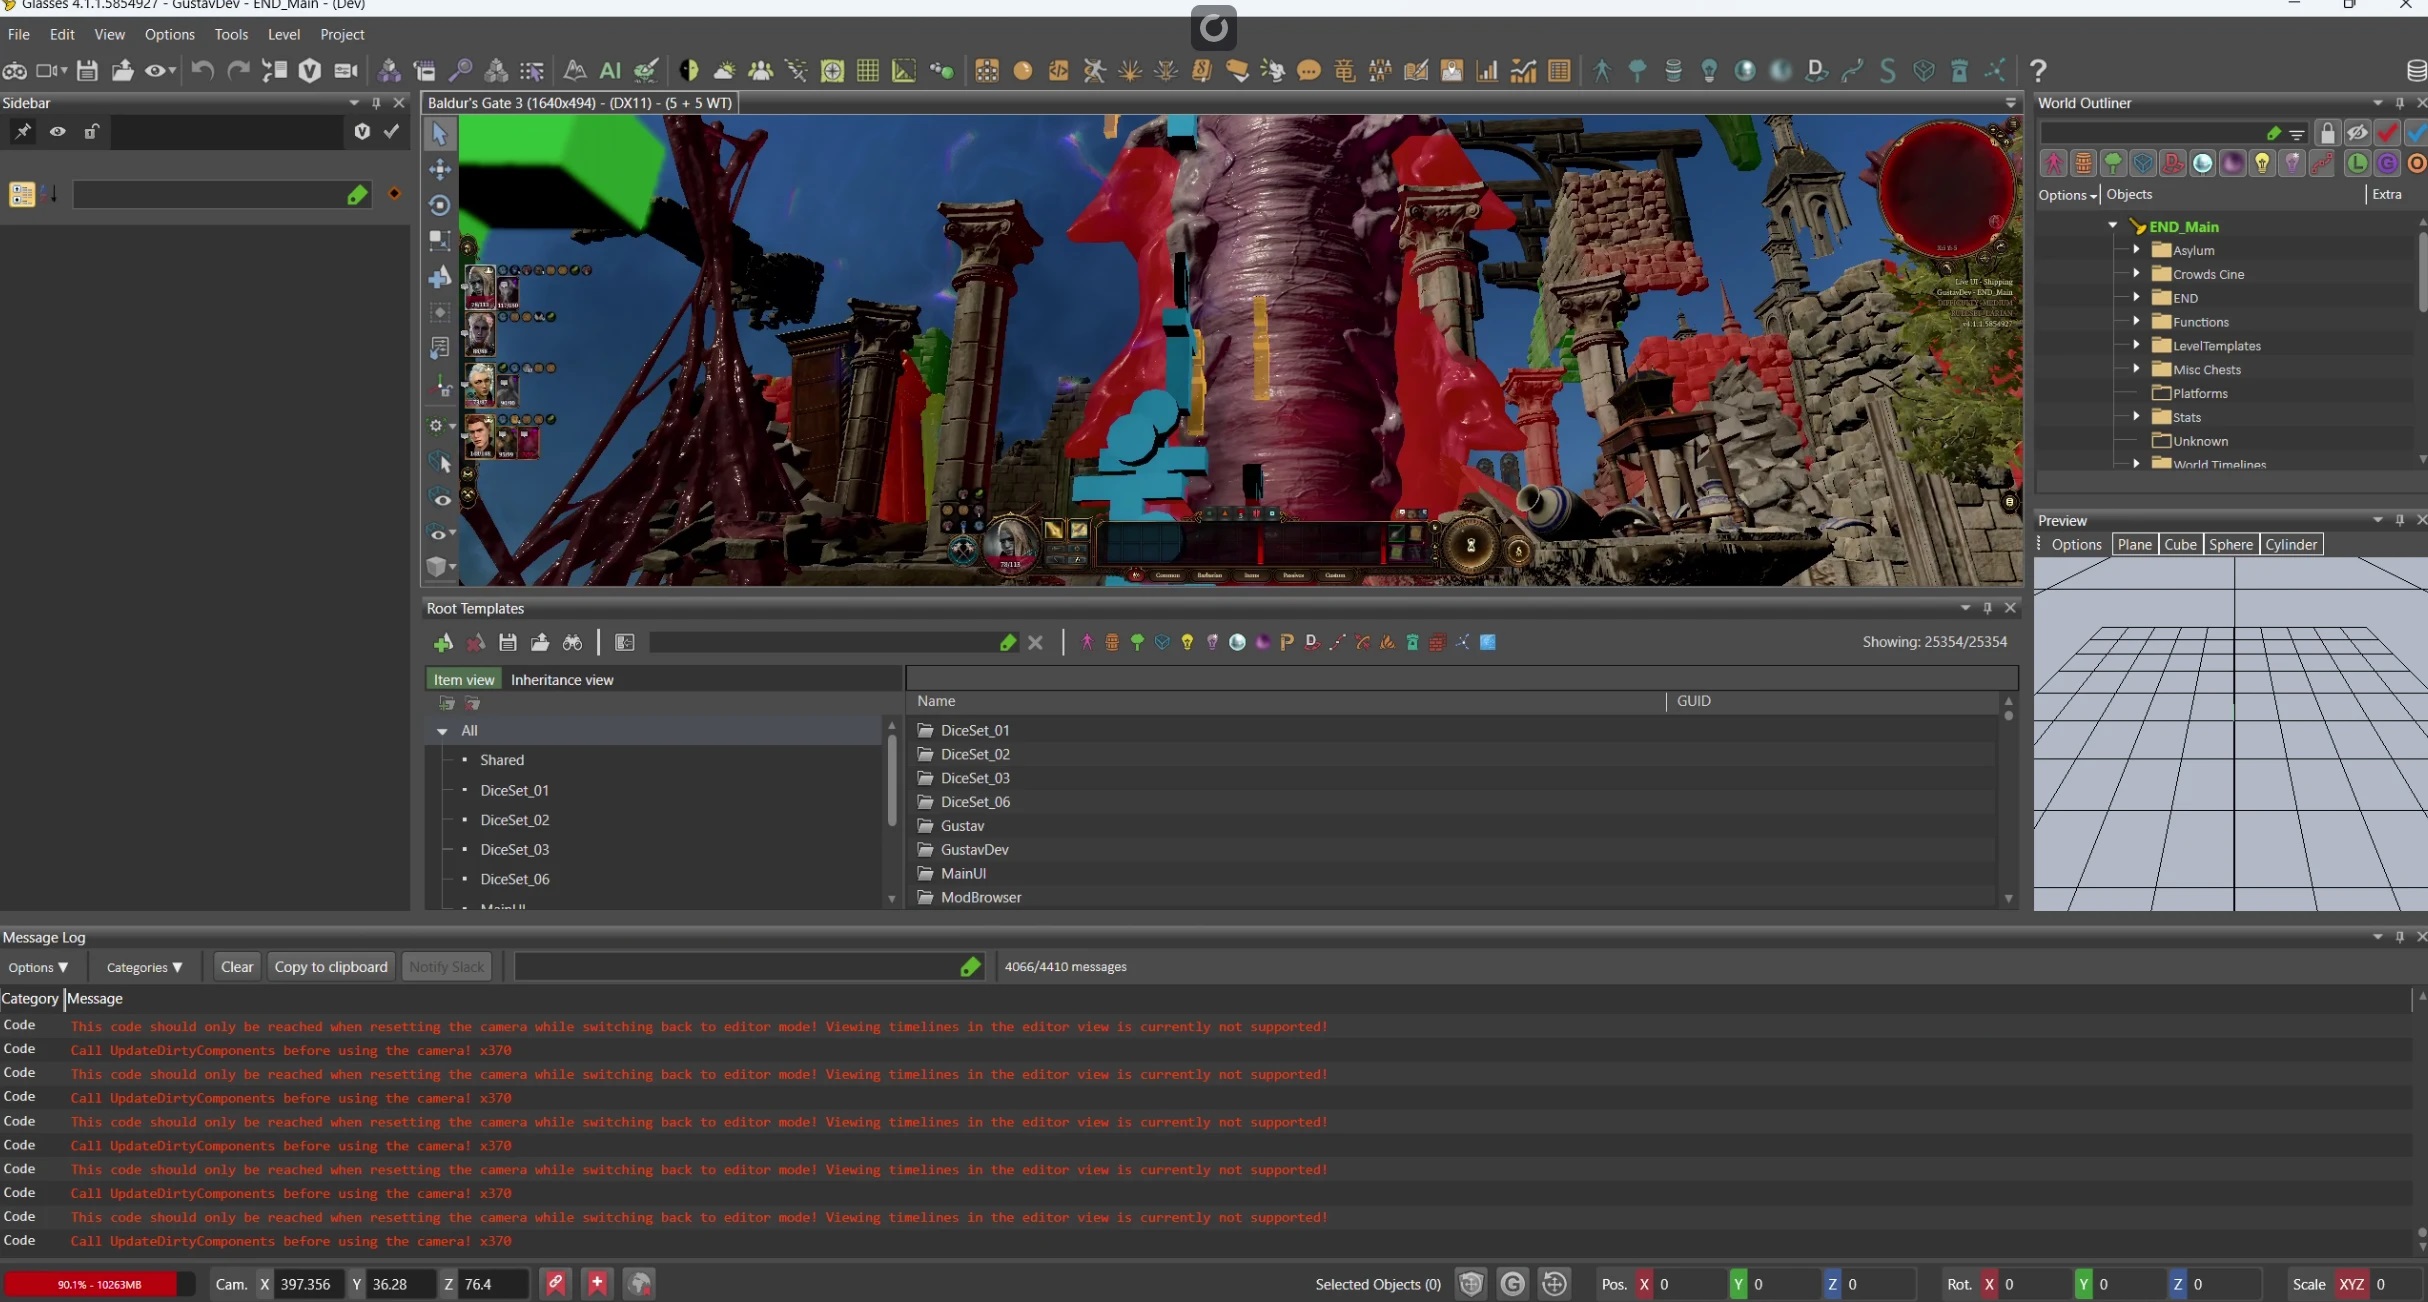Expand the DiceSet_01 tree item
The height and width of the screenshot is (1302, 2428).
464,788
